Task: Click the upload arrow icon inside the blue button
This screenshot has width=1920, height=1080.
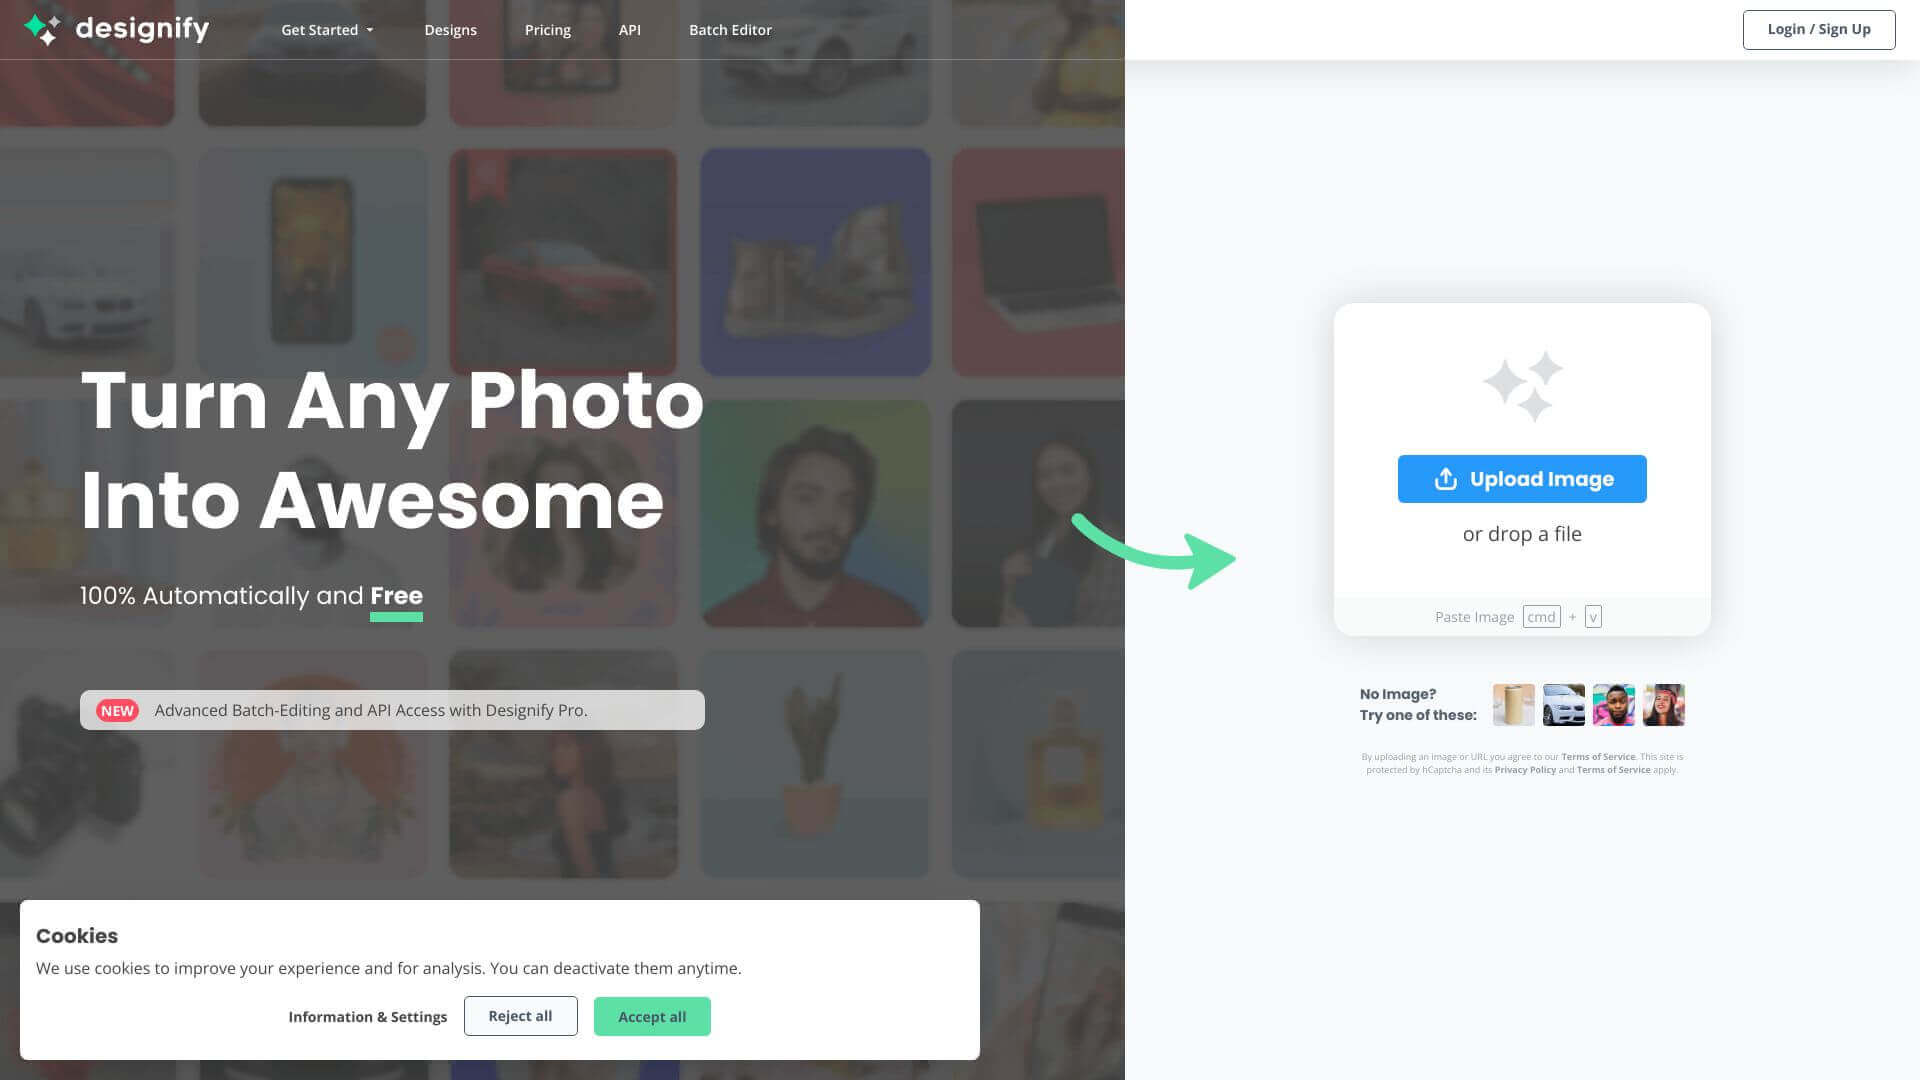Action: coord(1446,479)
